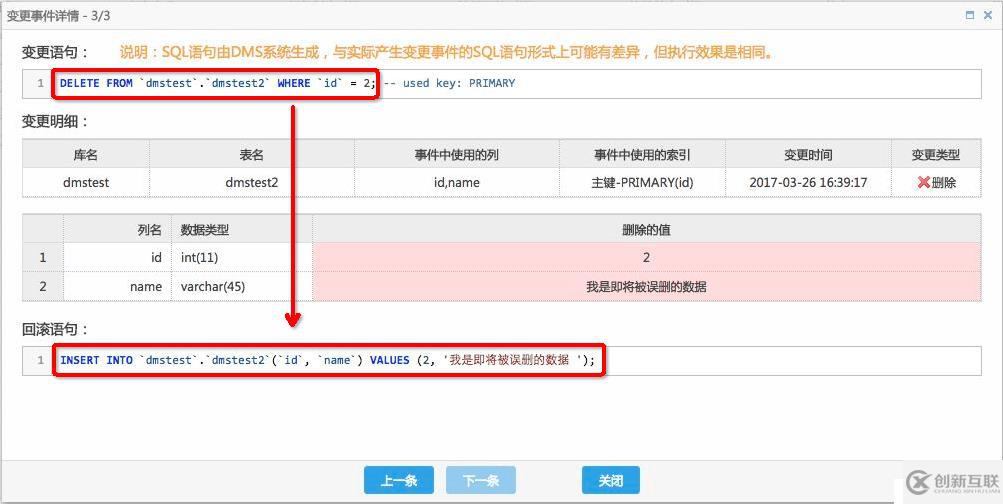Close the dialog with the X icon
The height and width of the screenshot is (504, 1003).
tap(988, 15)
